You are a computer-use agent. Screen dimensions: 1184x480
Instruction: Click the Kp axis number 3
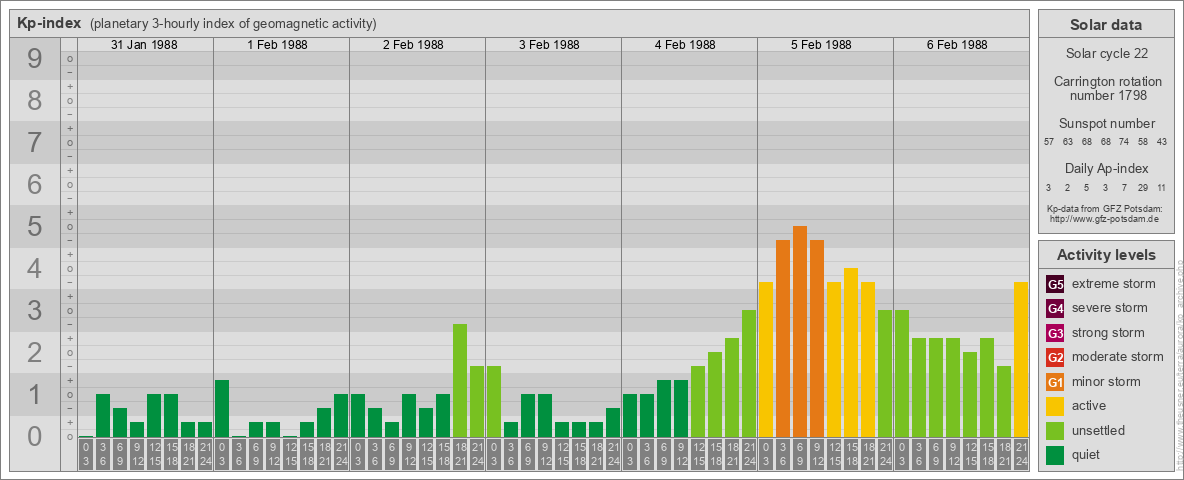(x=35, y=310)
